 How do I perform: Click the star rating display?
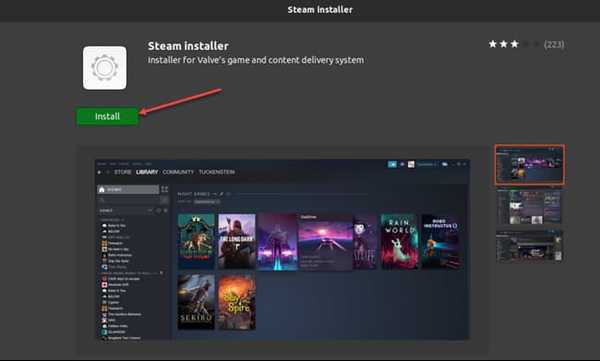[x=514, y=44]
